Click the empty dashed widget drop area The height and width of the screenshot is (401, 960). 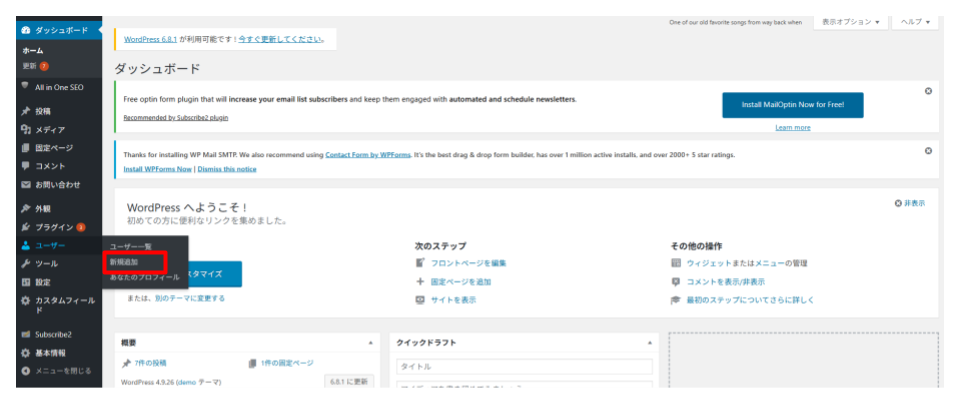pyautogui.click(x=803, y=360)
